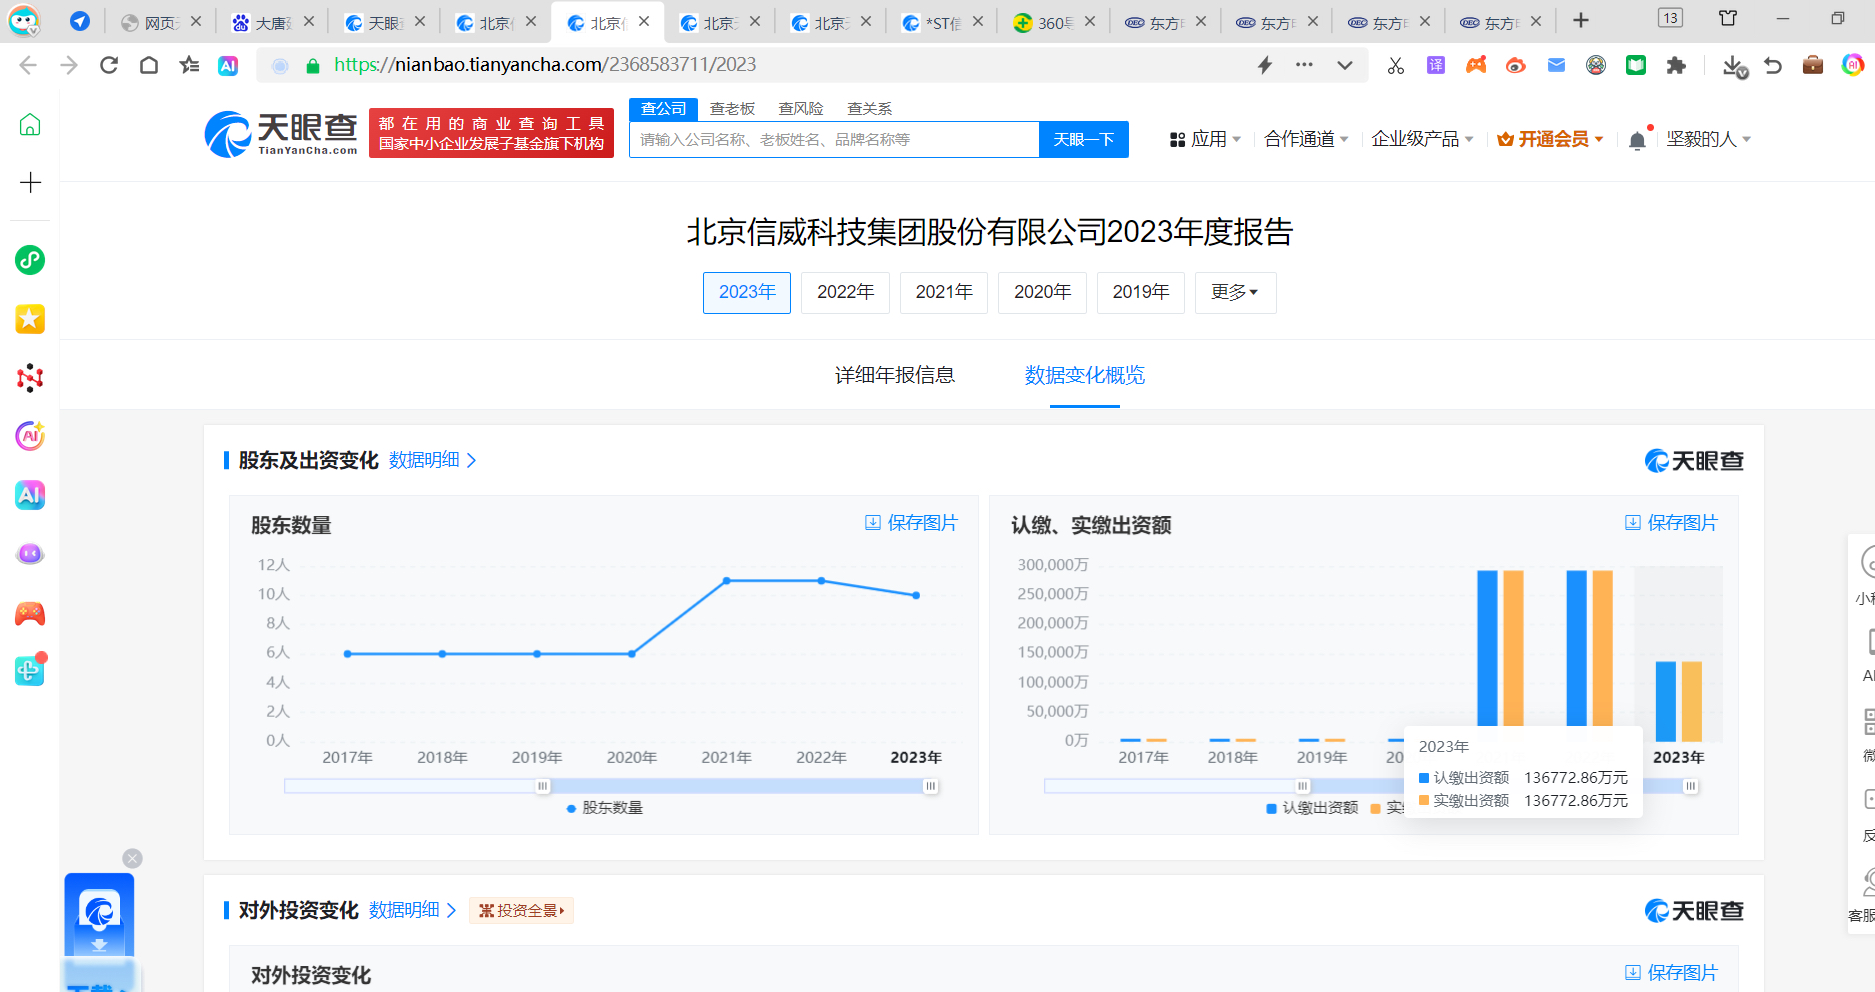This screenshot has height=992, width=1875.
Task: Click the undo closed tab icon
Action: tap(1773, 65)
